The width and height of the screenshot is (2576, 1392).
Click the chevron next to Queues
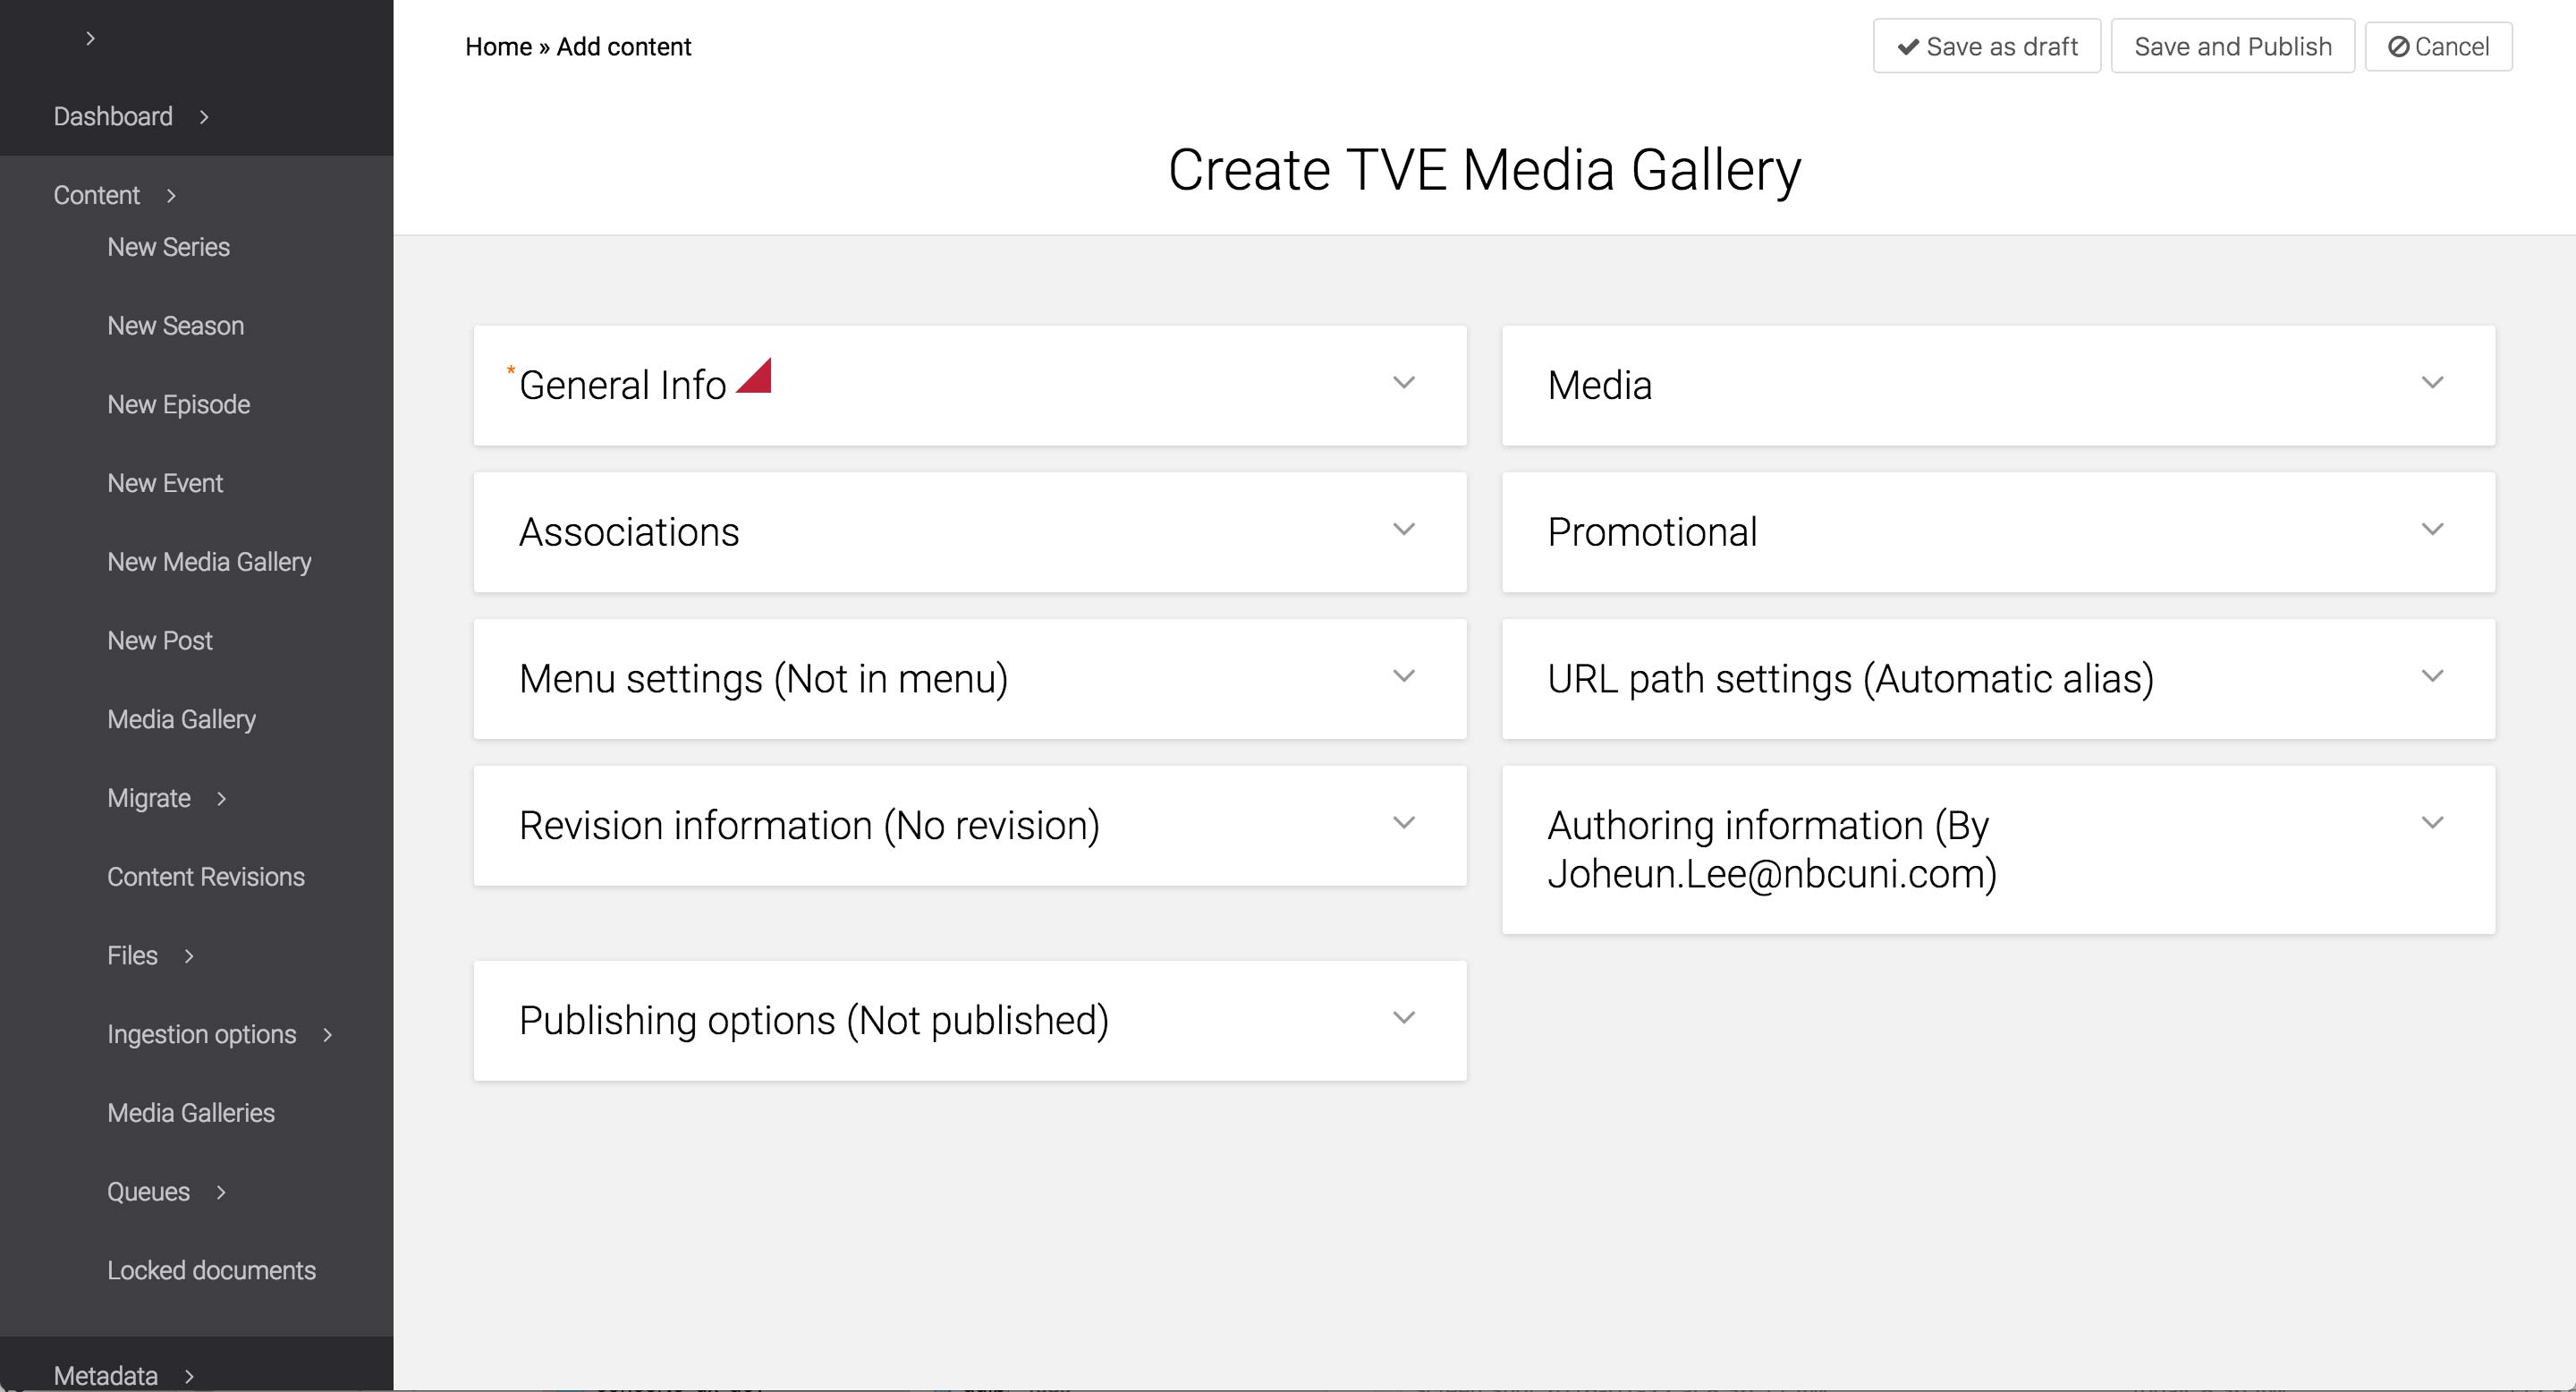click(x=221, y=1192)
